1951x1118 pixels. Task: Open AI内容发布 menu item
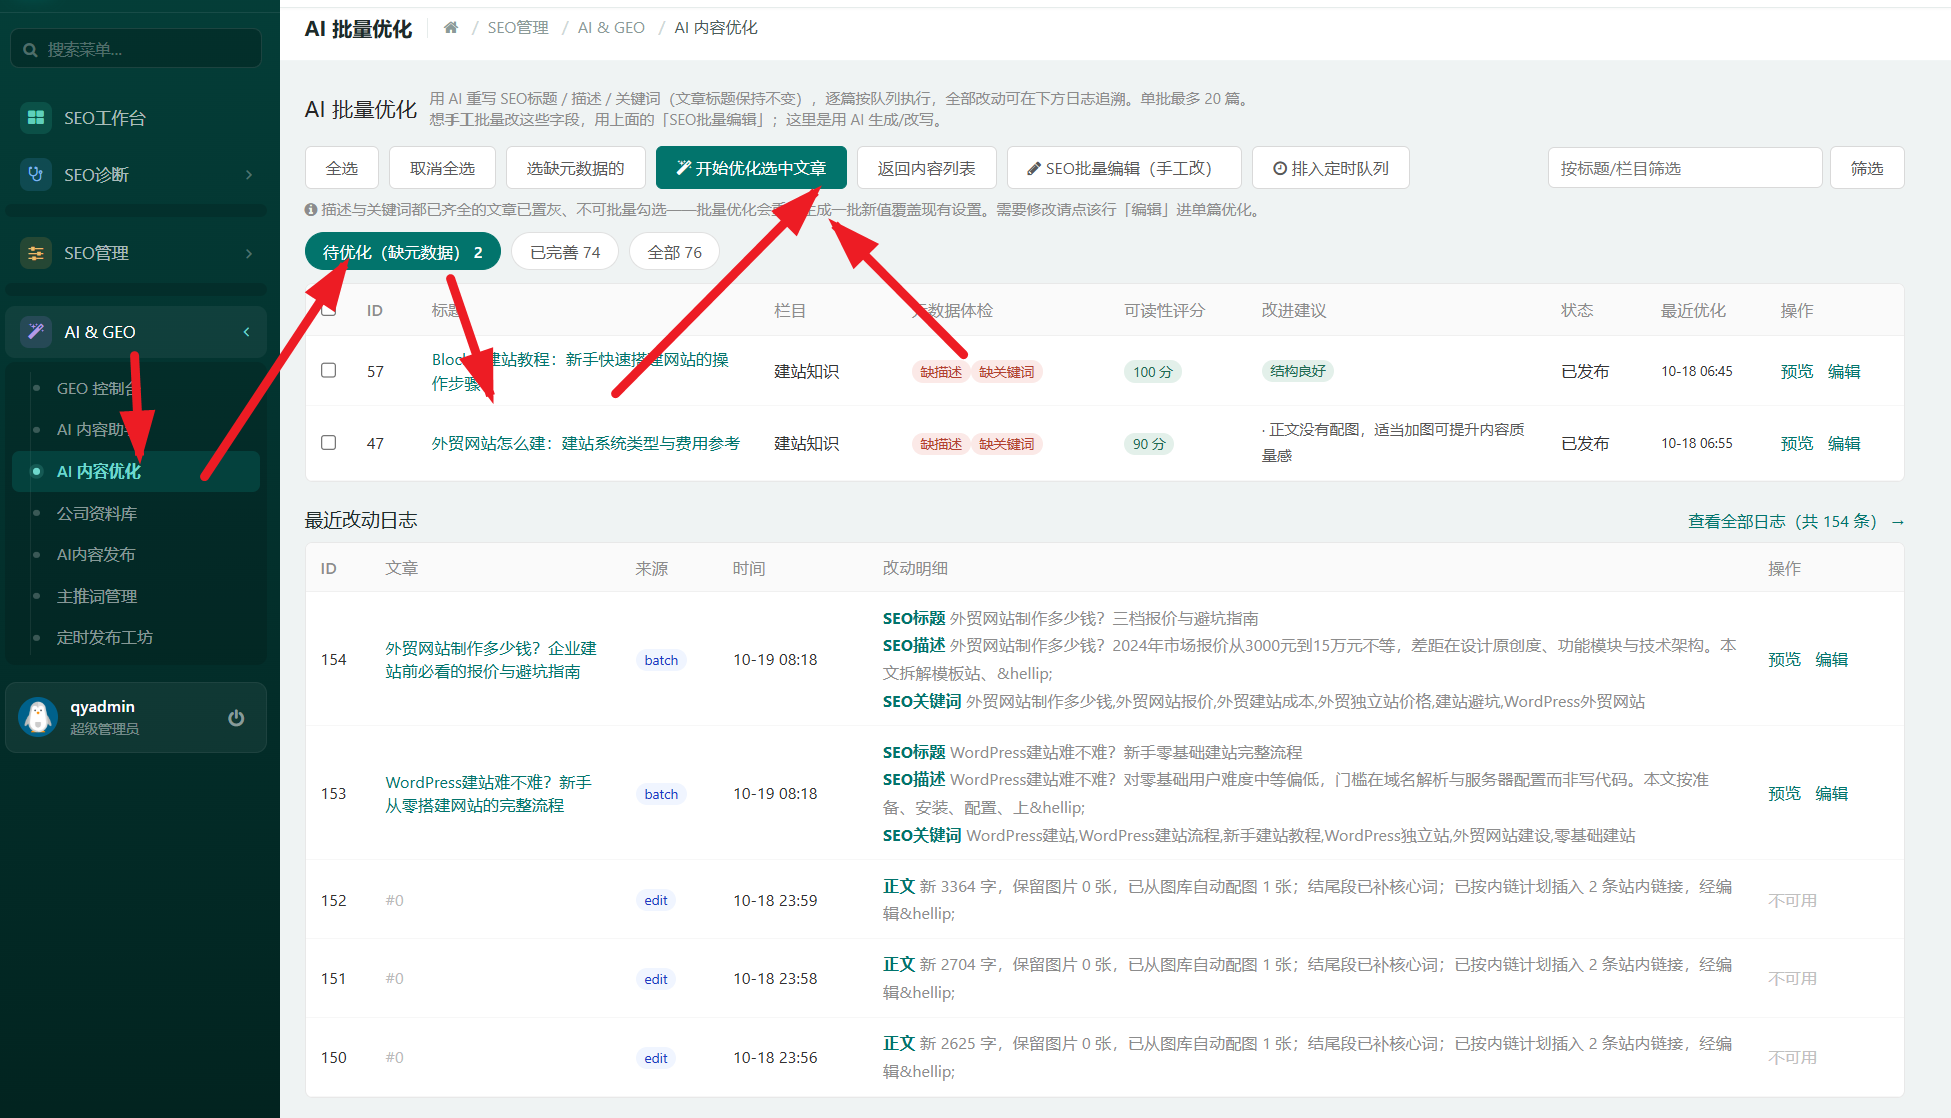136,554
